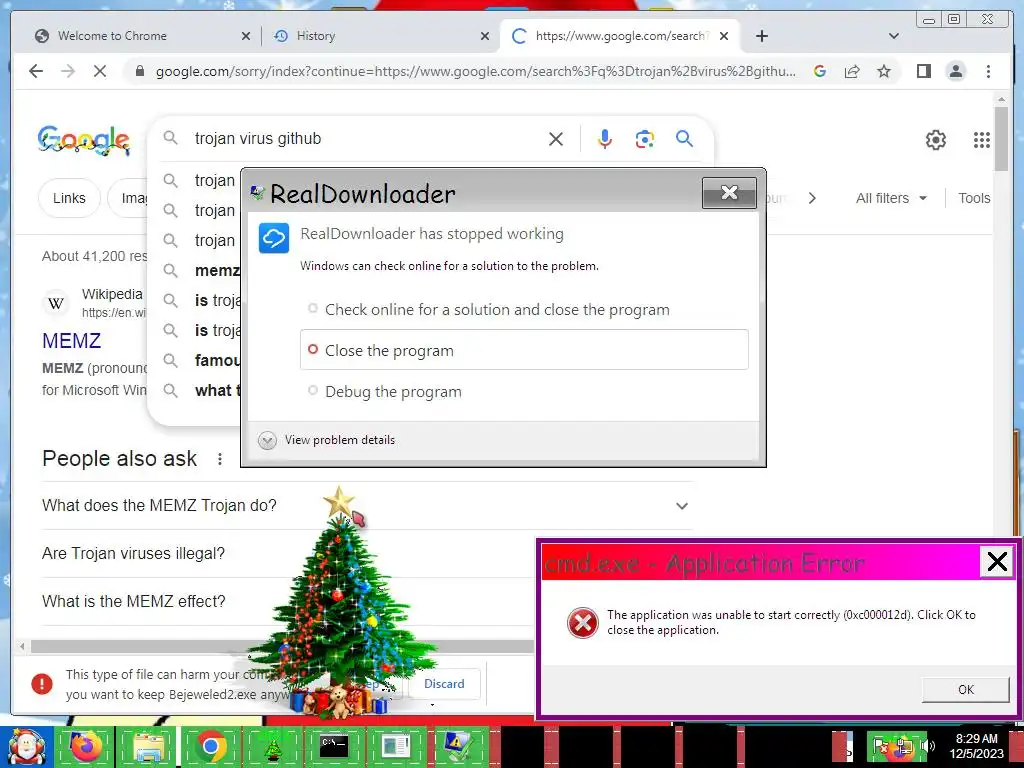Discard the Bejeweled2.exe download

(x=444, y=684)
